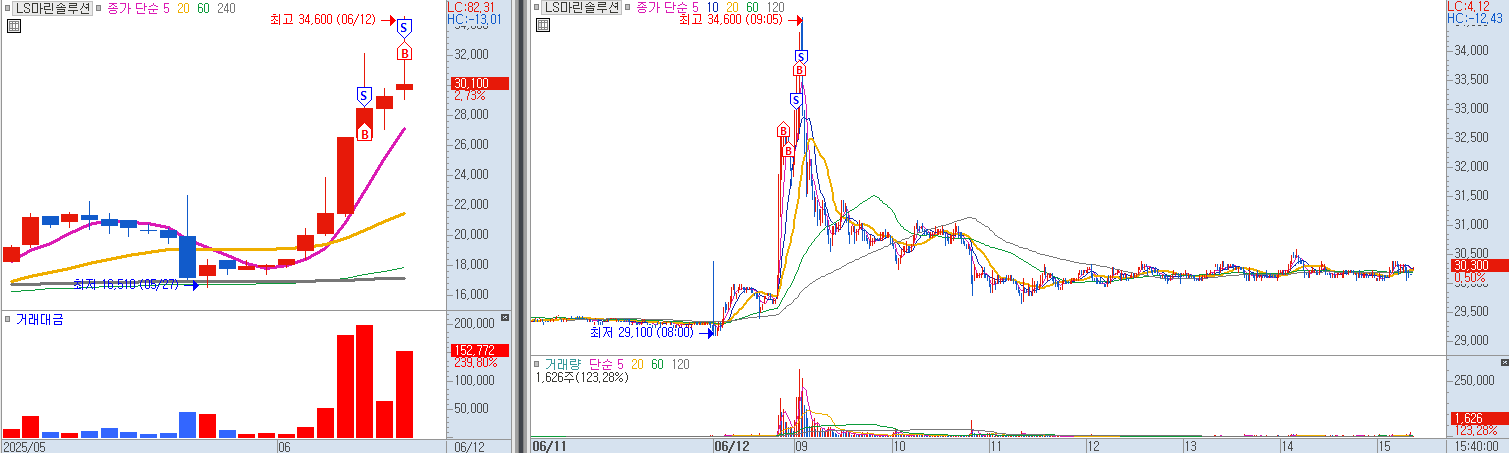Image resolution: width=1509 pixels, height=453 pixels.
Task: Click the 239.80% label under the 152,772 tag
Action: 476,363
